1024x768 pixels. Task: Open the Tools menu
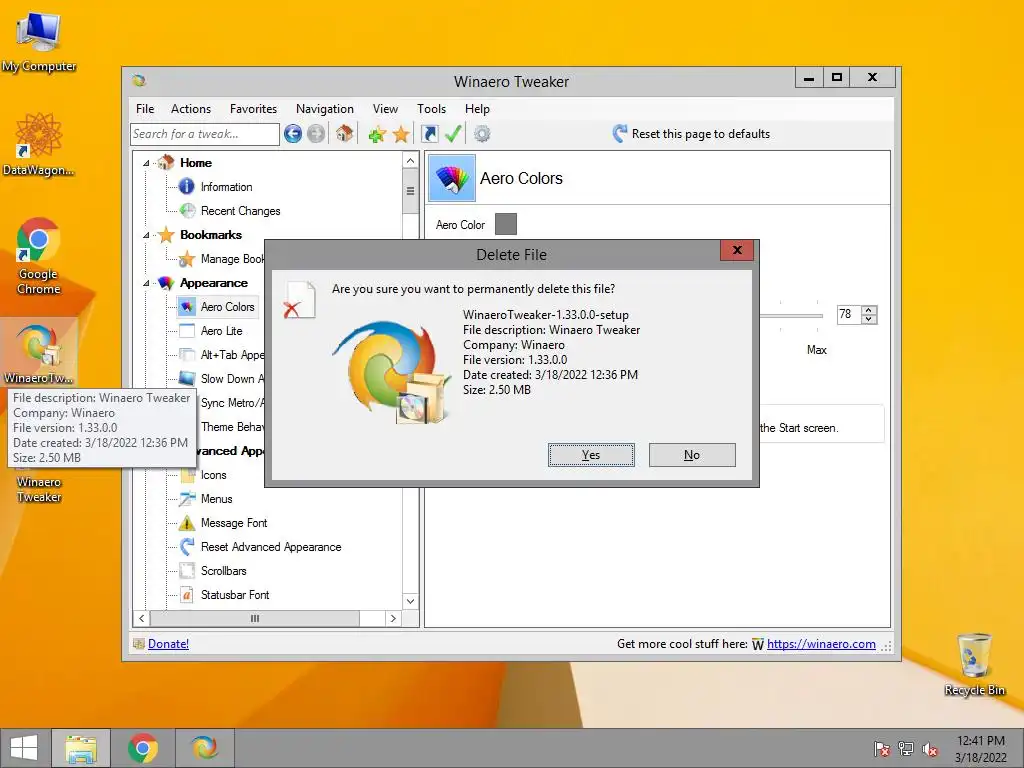(432, 109)
